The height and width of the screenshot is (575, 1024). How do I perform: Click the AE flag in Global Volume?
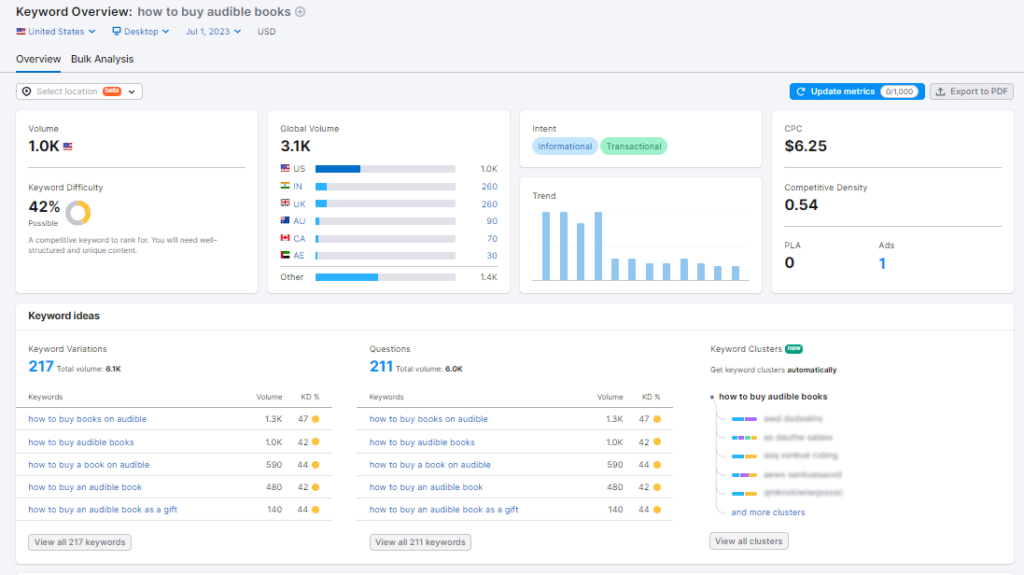pyautogui.click(x=285, y=256)
